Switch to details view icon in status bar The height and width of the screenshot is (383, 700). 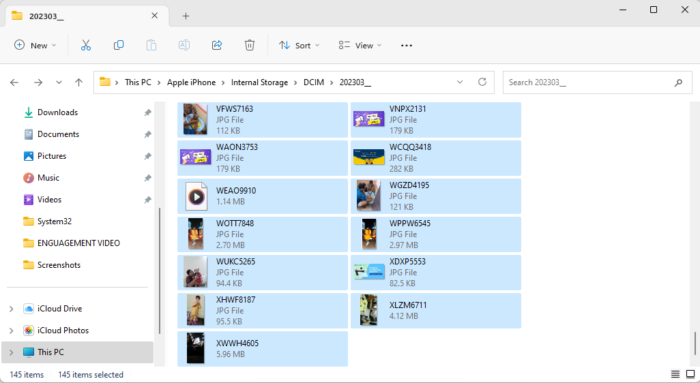[x=675, y=374]
